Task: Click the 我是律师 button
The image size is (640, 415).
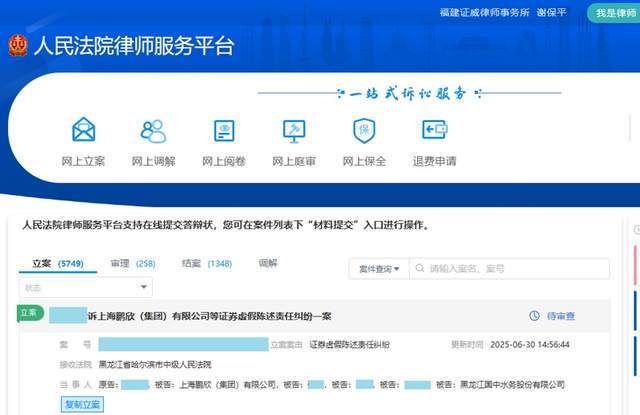Action: [611, 12]
